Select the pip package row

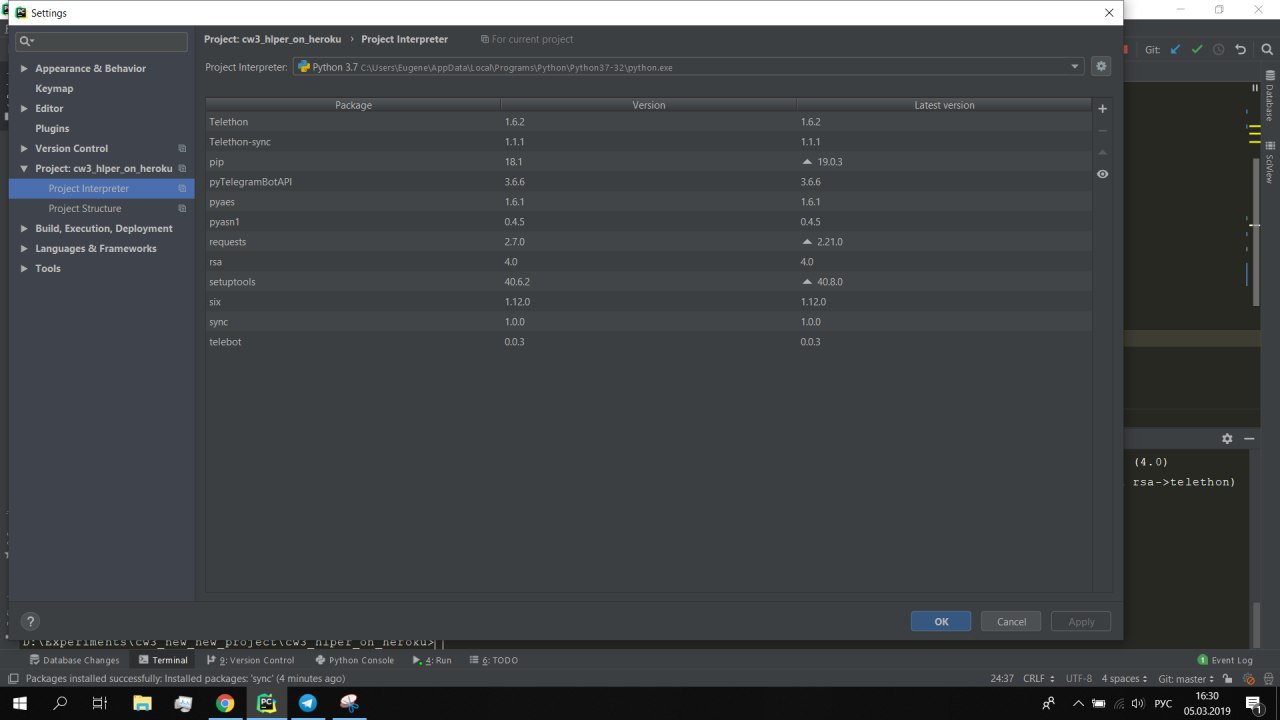648,162
